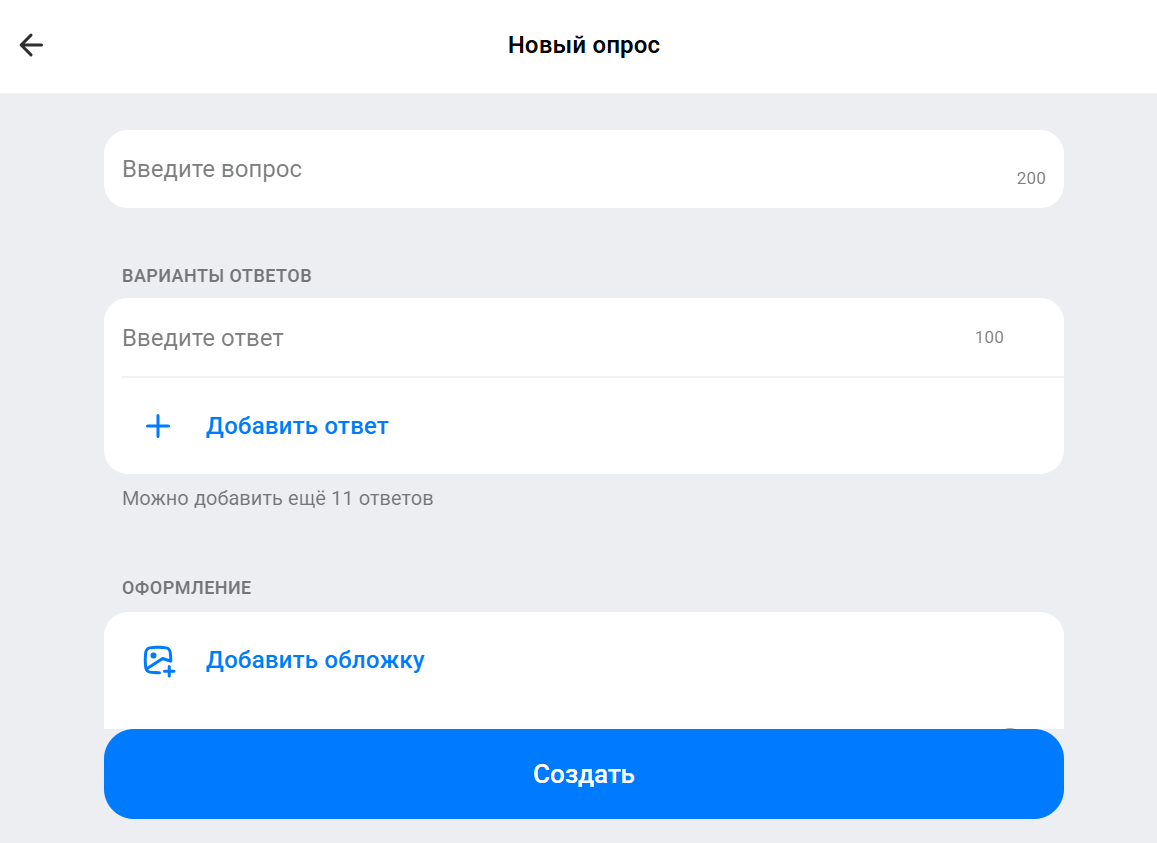Click the "Добавить обложку" link
Viewport: 1157px width, 843px height.
[315, 660]
